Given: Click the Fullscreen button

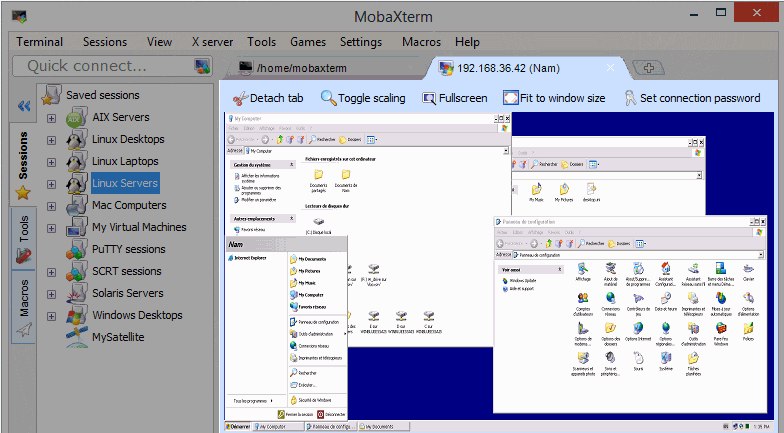Looking at the screenshot, I should tap(454, 98).
